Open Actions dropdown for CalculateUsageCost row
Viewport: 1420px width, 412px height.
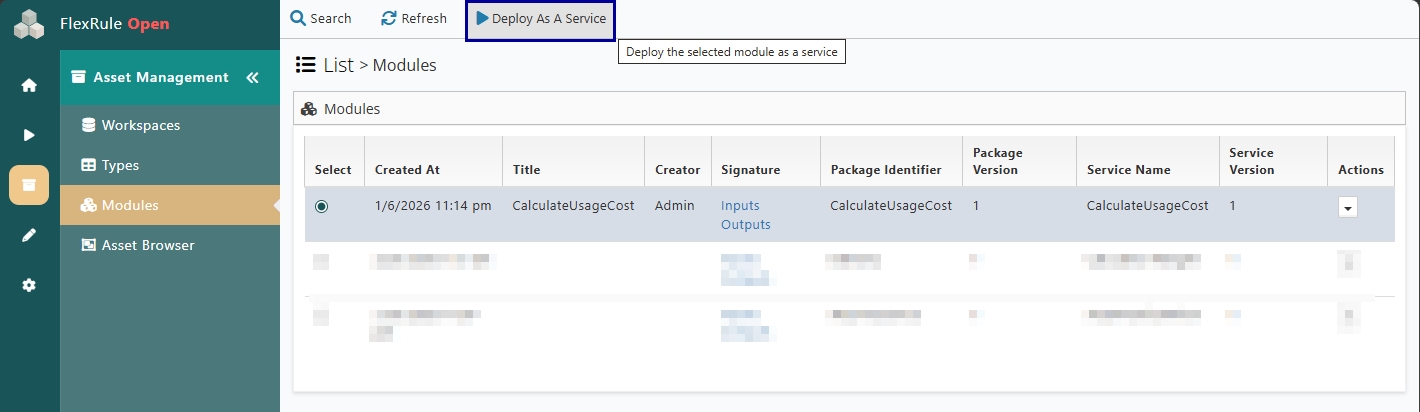(x=1348, y=207)
